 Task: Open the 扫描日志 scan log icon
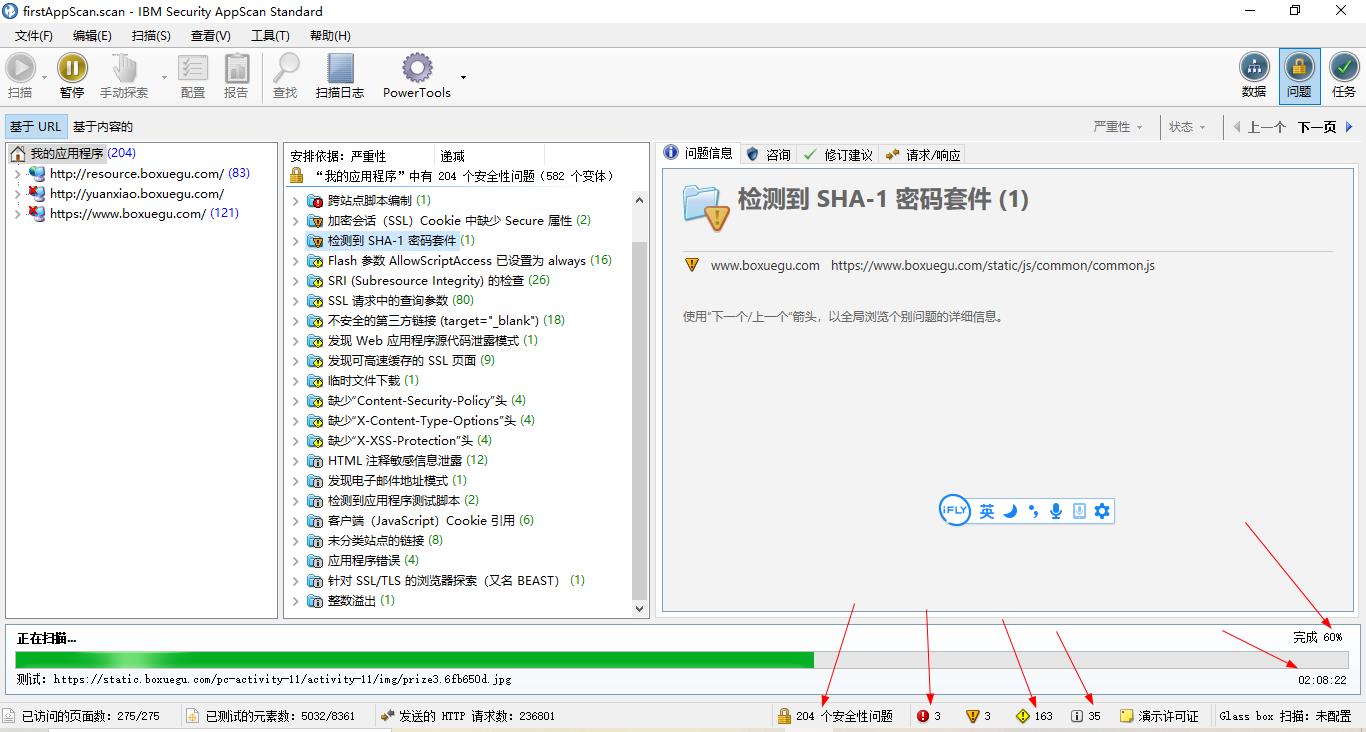[340, 68]
